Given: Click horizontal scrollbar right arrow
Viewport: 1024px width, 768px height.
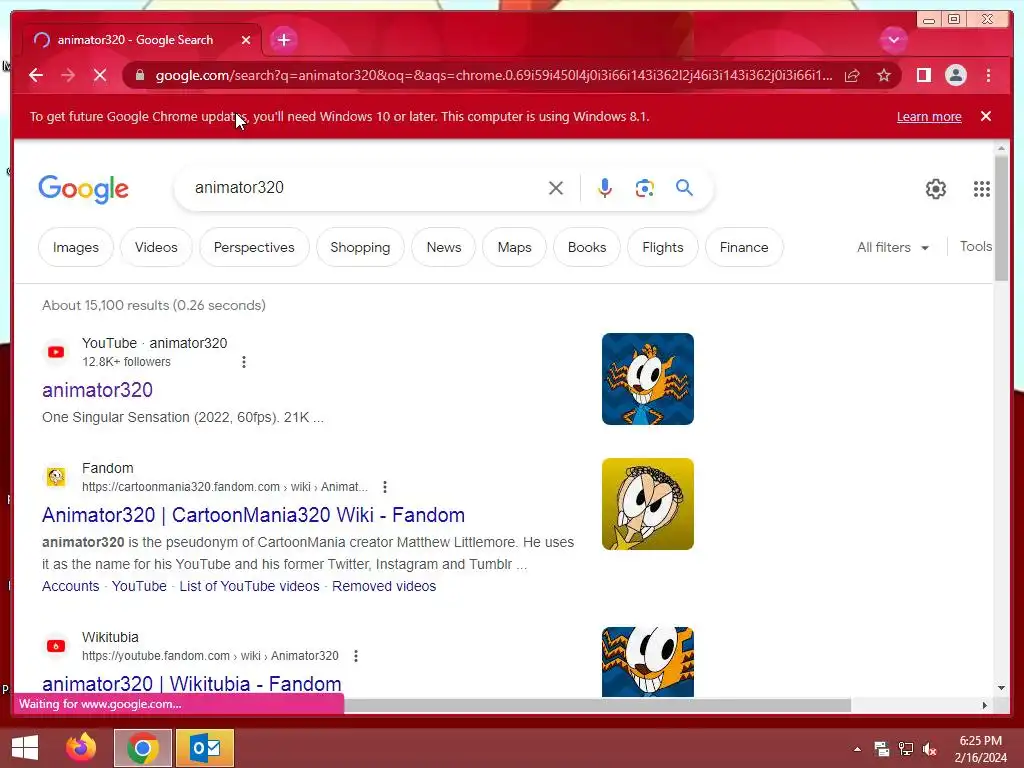Looking at the screenshot, I should tap(985, 705).
